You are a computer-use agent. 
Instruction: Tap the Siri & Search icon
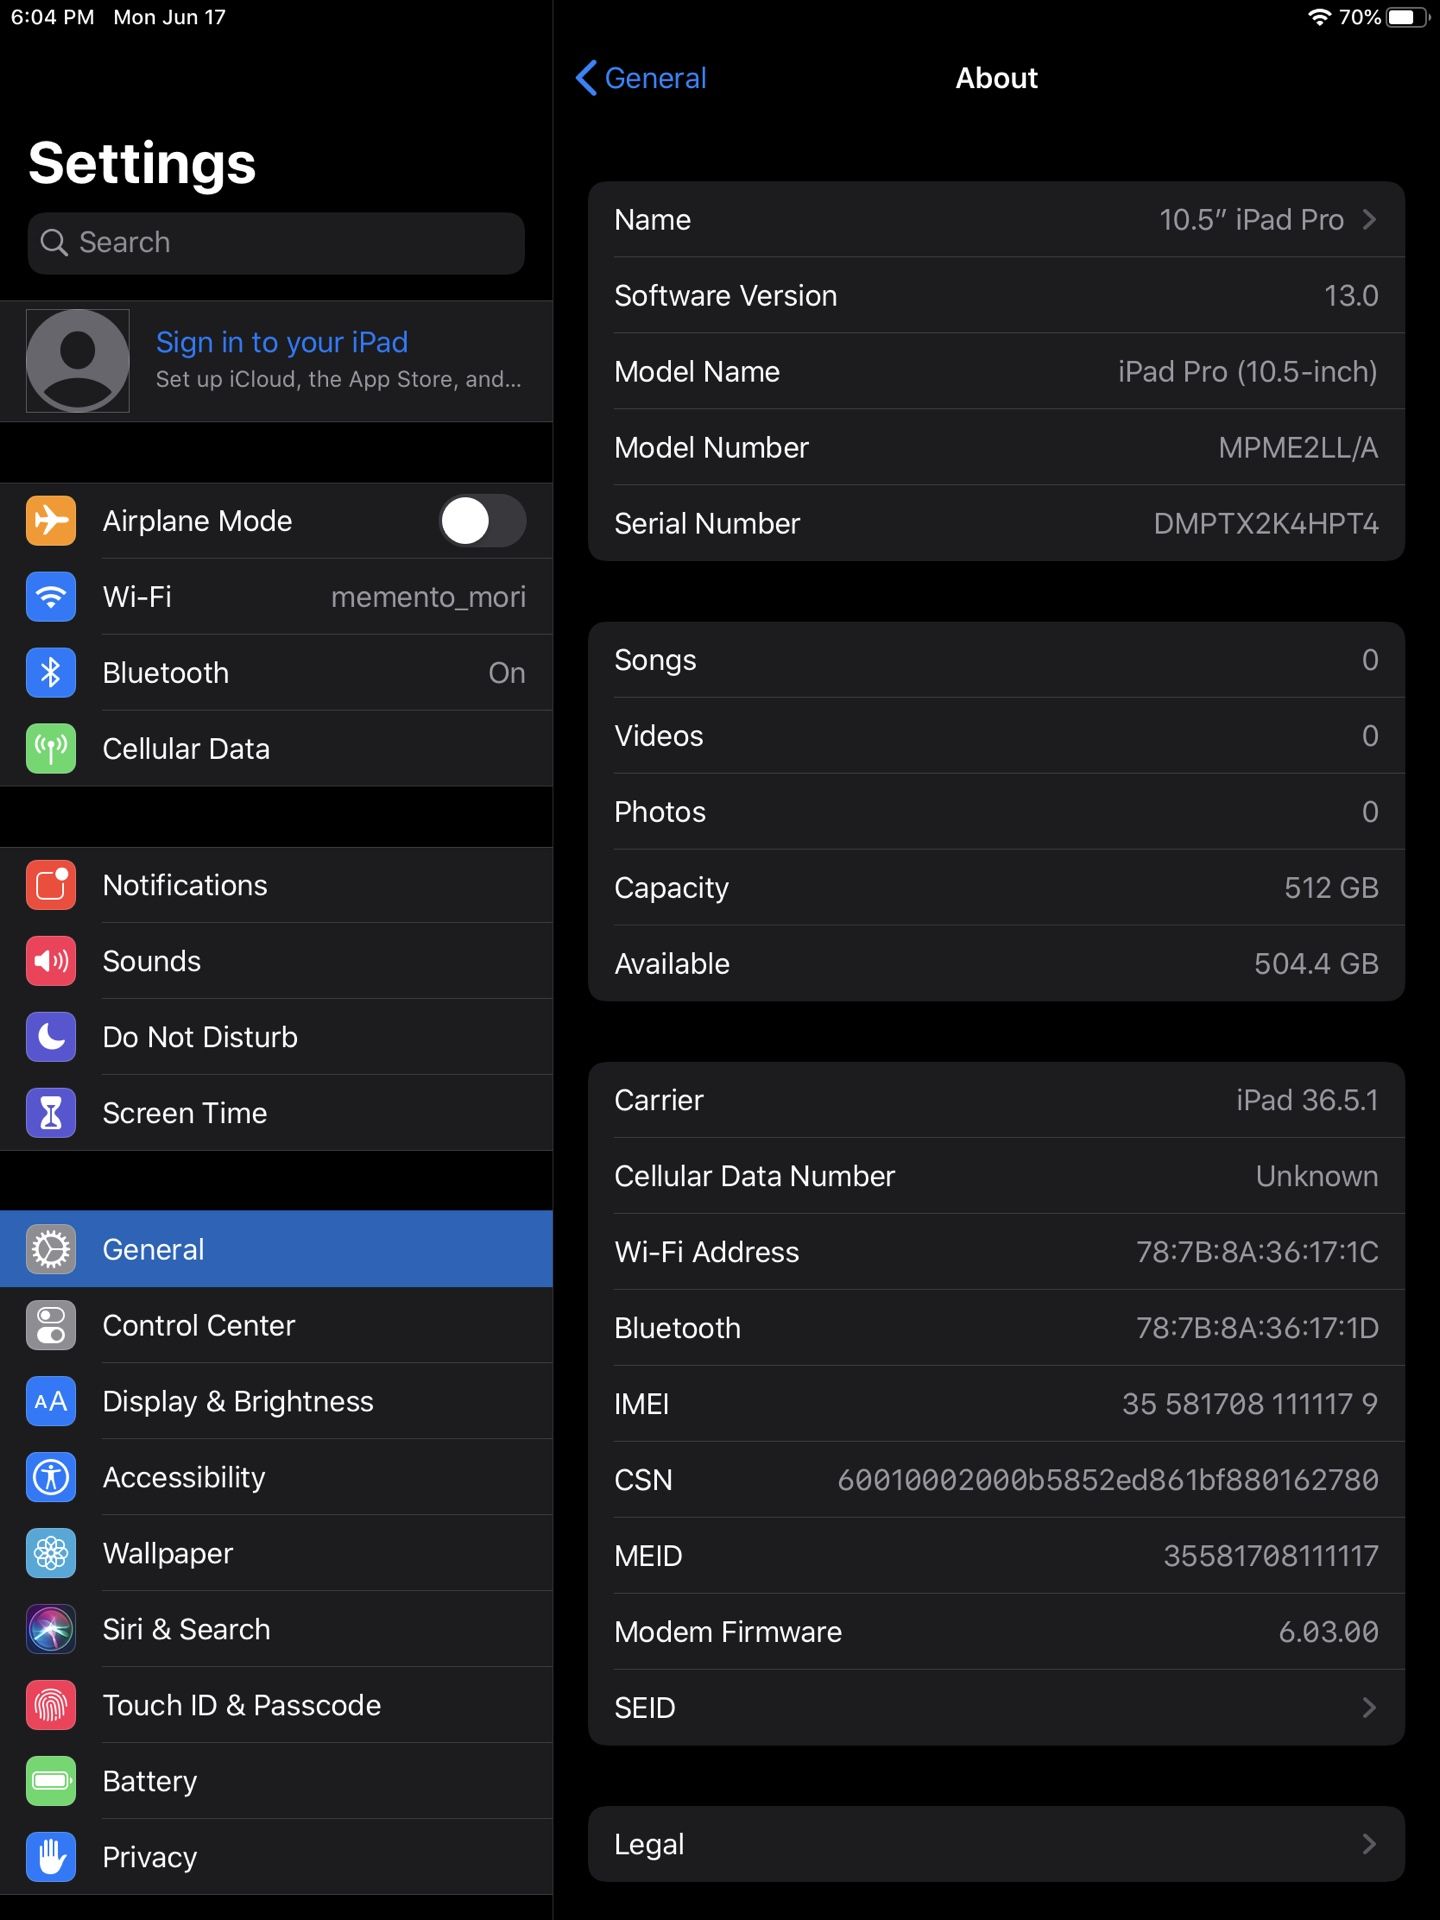pyautogui.click(x=51, y=1629)
